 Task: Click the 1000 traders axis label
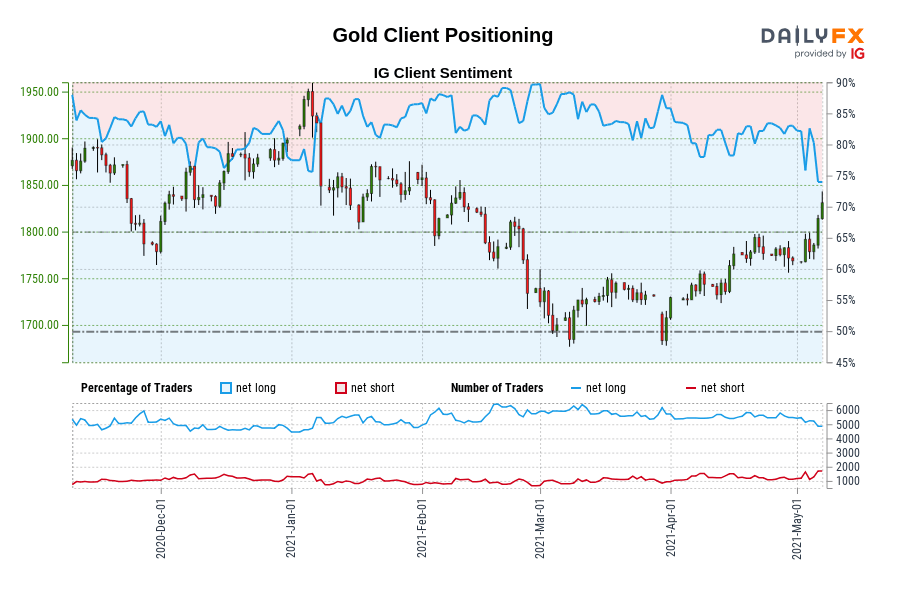848,482
